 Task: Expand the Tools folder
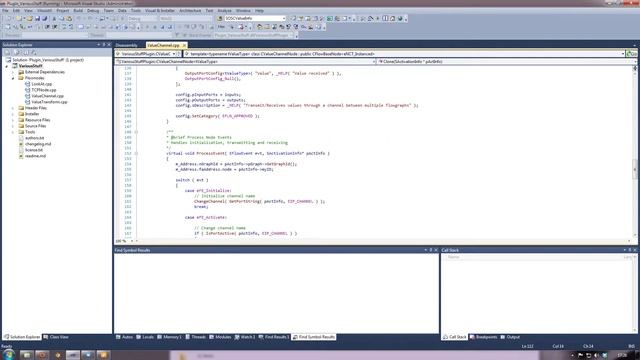pyautogui.click(x=13, y=132)
